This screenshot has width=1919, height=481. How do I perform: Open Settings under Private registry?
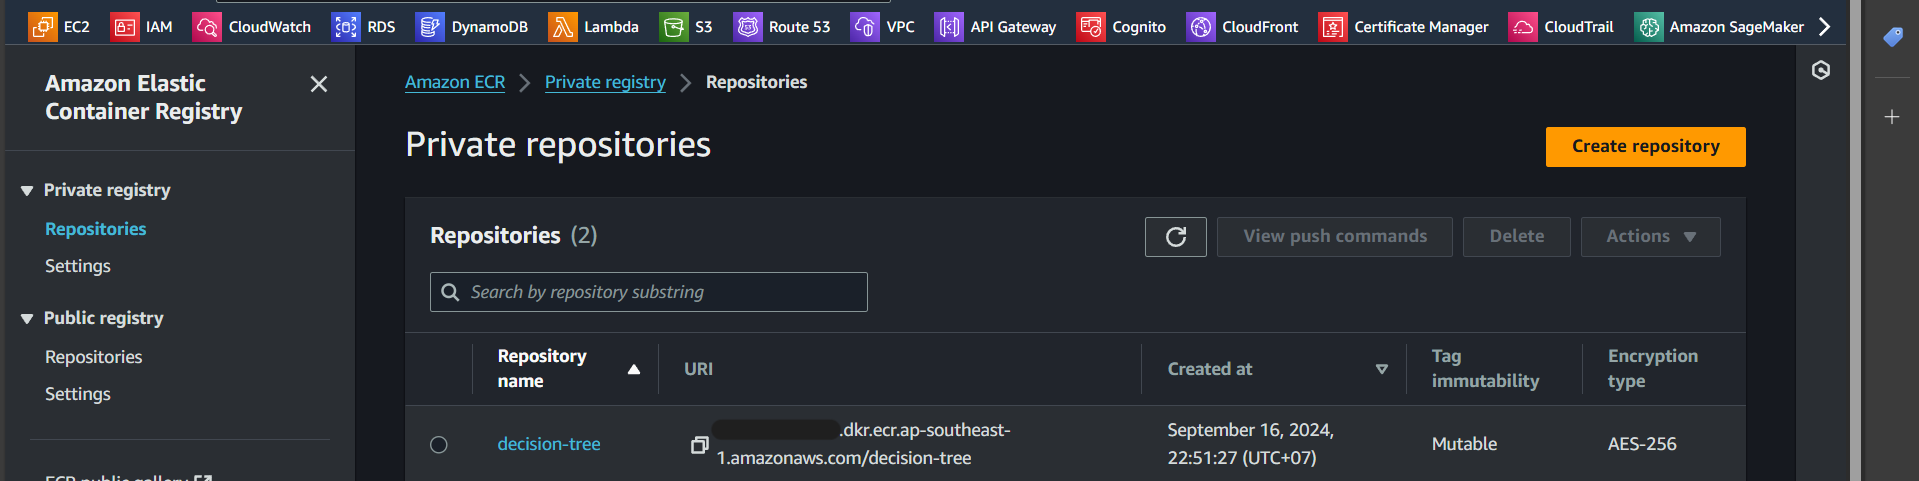(x=78, y=266)
